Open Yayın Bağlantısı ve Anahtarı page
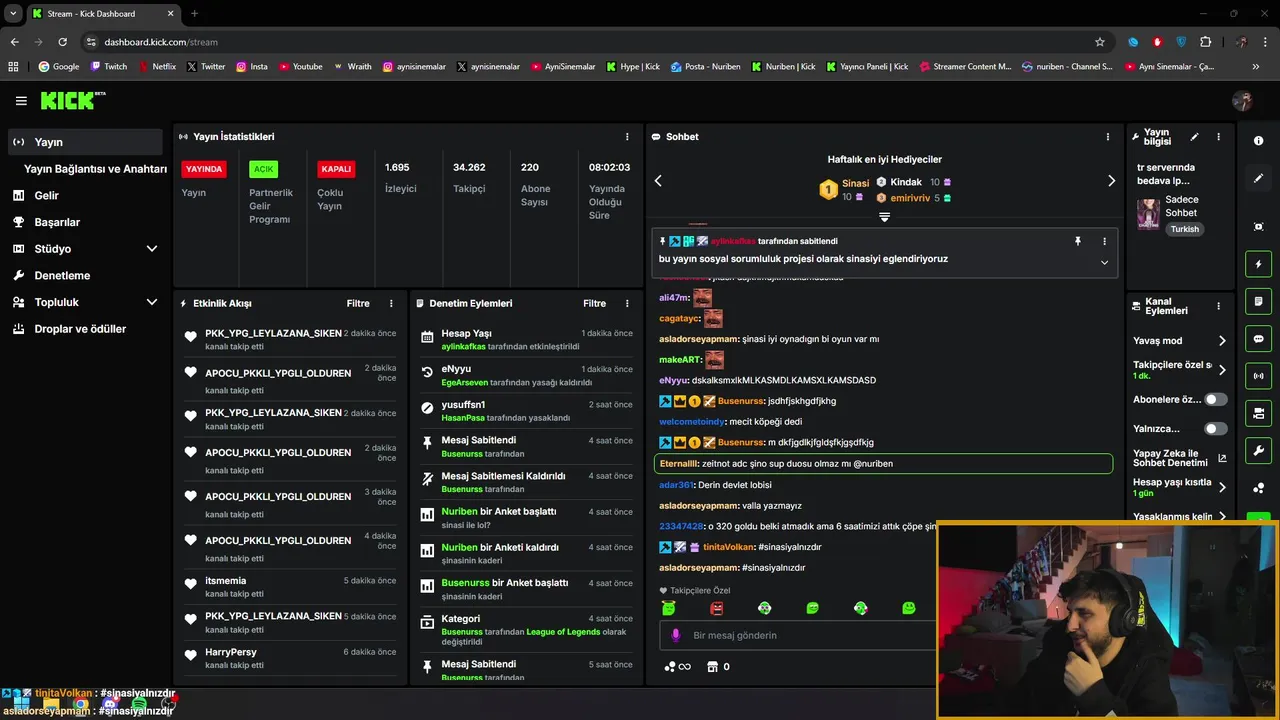The height and width of the screenshot is (720, 1280). click(x=95, y=169)
